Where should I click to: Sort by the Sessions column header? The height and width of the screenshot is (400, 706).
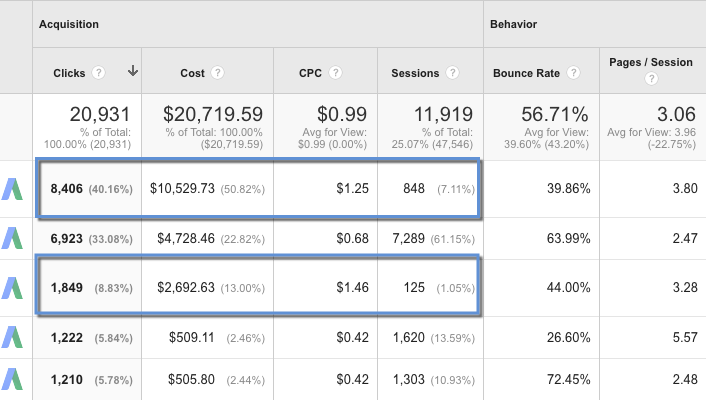coord(417,73)
